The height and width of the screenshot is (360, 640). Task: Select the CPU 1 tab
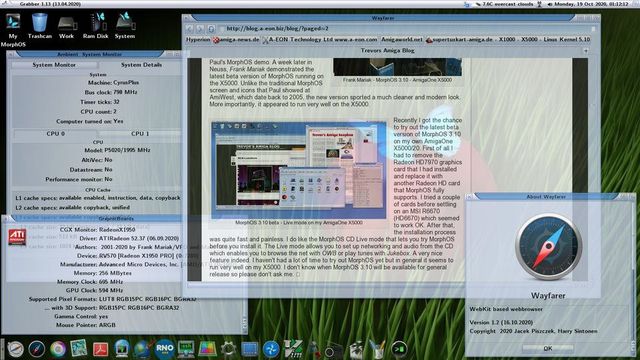click(140, 133)
